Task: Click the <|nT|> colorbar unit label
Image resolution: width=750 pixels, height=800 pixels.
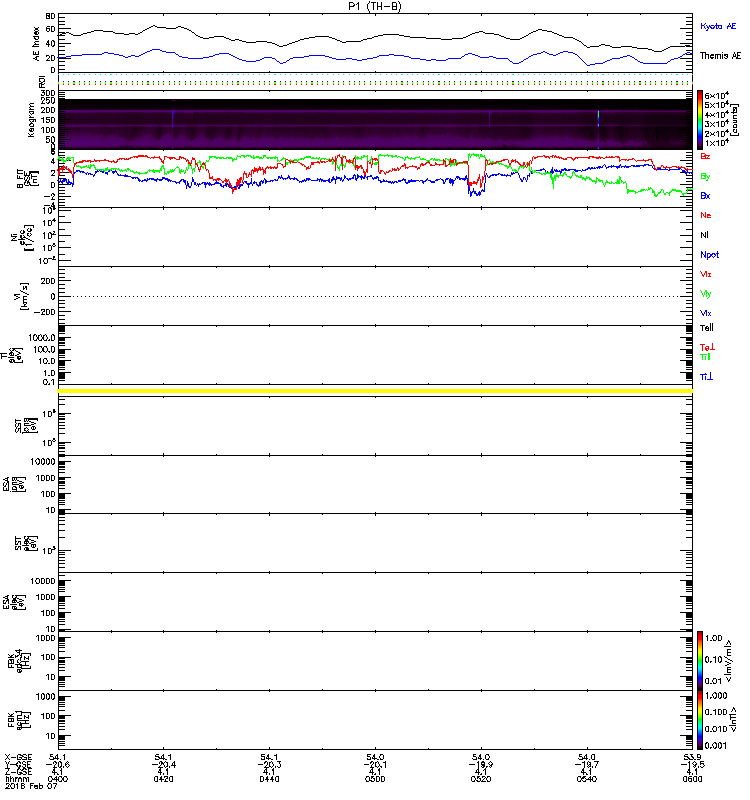Action: pyautogui.click(x=735, y=720)
